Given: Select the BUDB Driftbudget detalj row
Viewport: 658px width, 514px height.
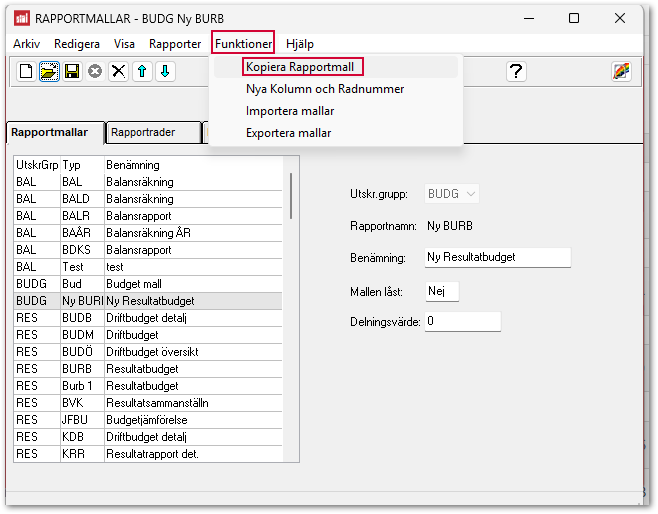Looking at the screenshot, I should coord(148,318).
